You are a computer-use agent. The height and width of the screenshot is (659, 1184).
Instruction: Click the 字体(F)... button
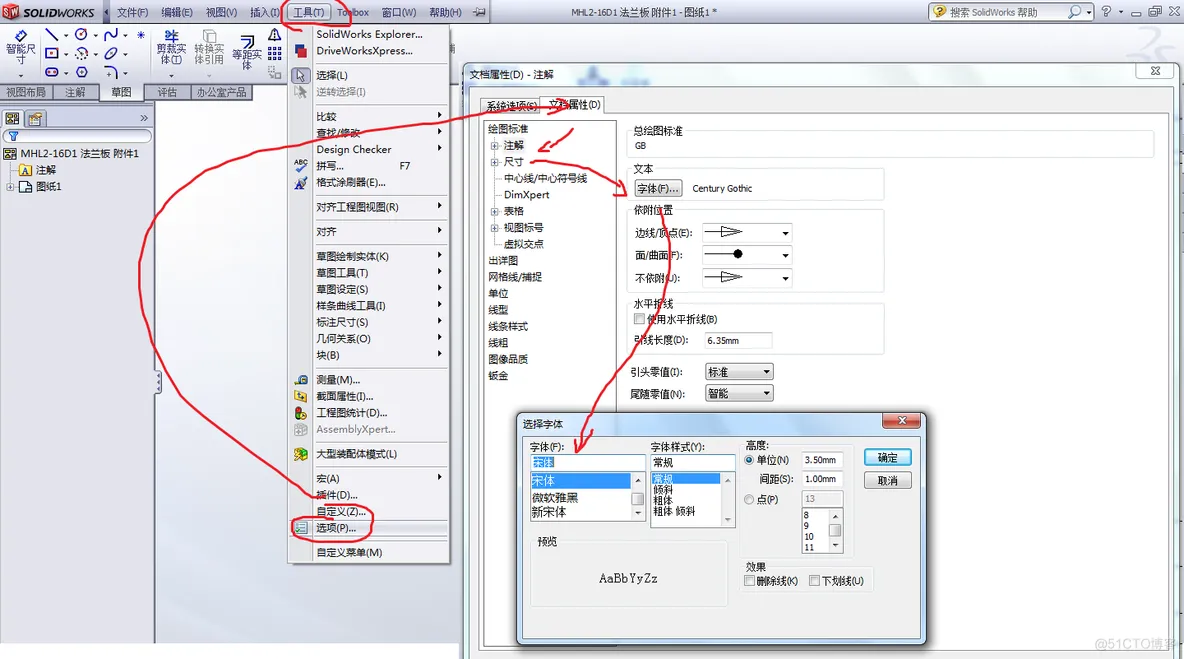coord(658,189)
